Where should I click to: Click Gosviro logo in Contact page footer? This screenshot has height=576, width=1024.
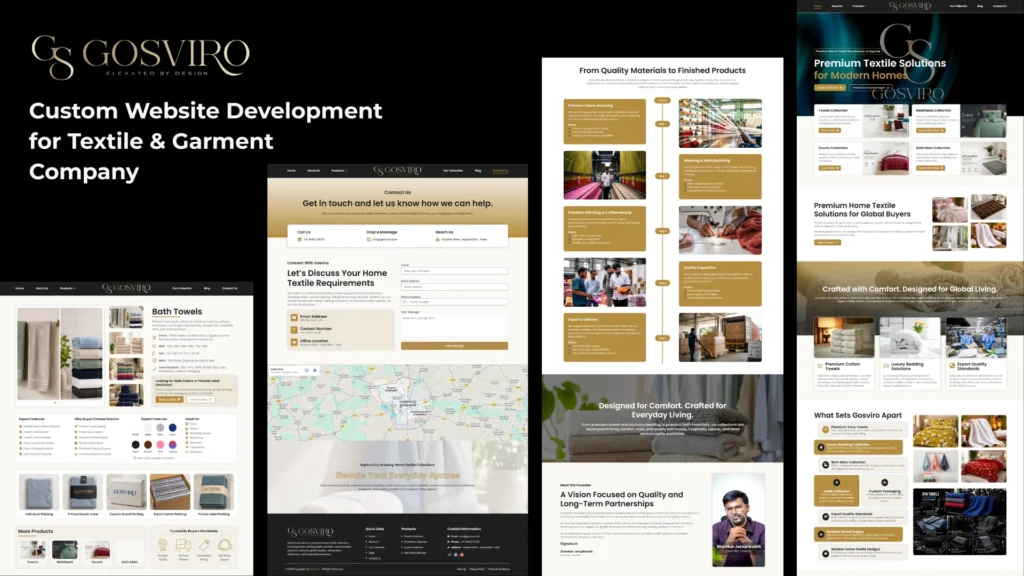[x=311, y=532]
